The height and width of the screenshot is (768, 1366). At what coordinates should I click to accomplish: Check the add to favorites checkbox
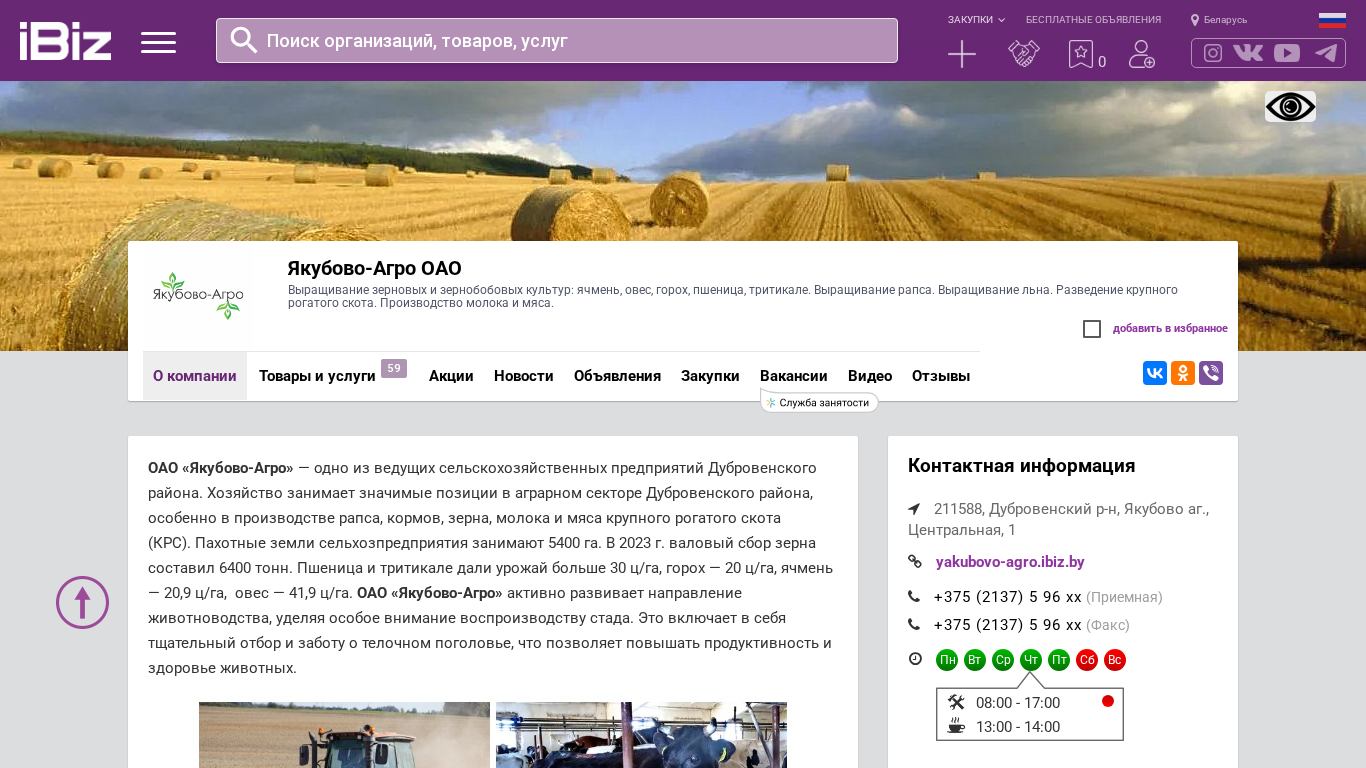pyautogui.click(x=1092, y=329)
